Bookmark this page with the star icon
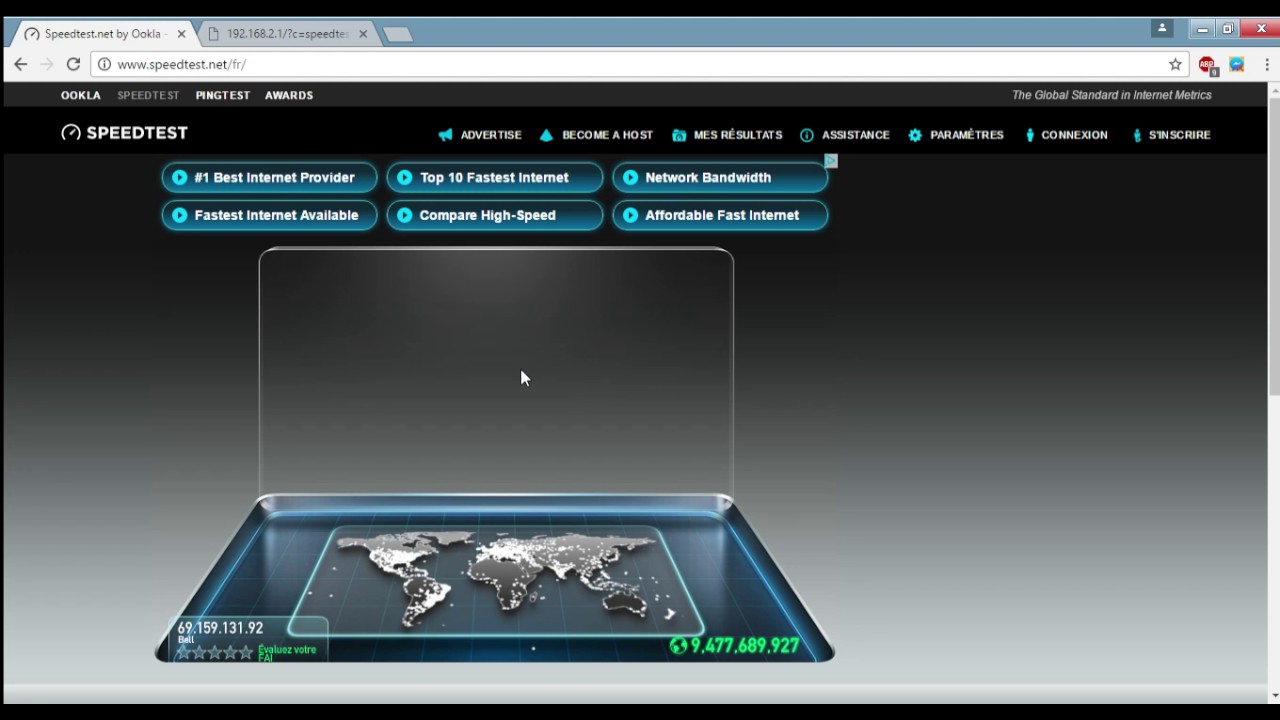The width and height of the screenshot is (1280, 720). (x=1176, y=64)
